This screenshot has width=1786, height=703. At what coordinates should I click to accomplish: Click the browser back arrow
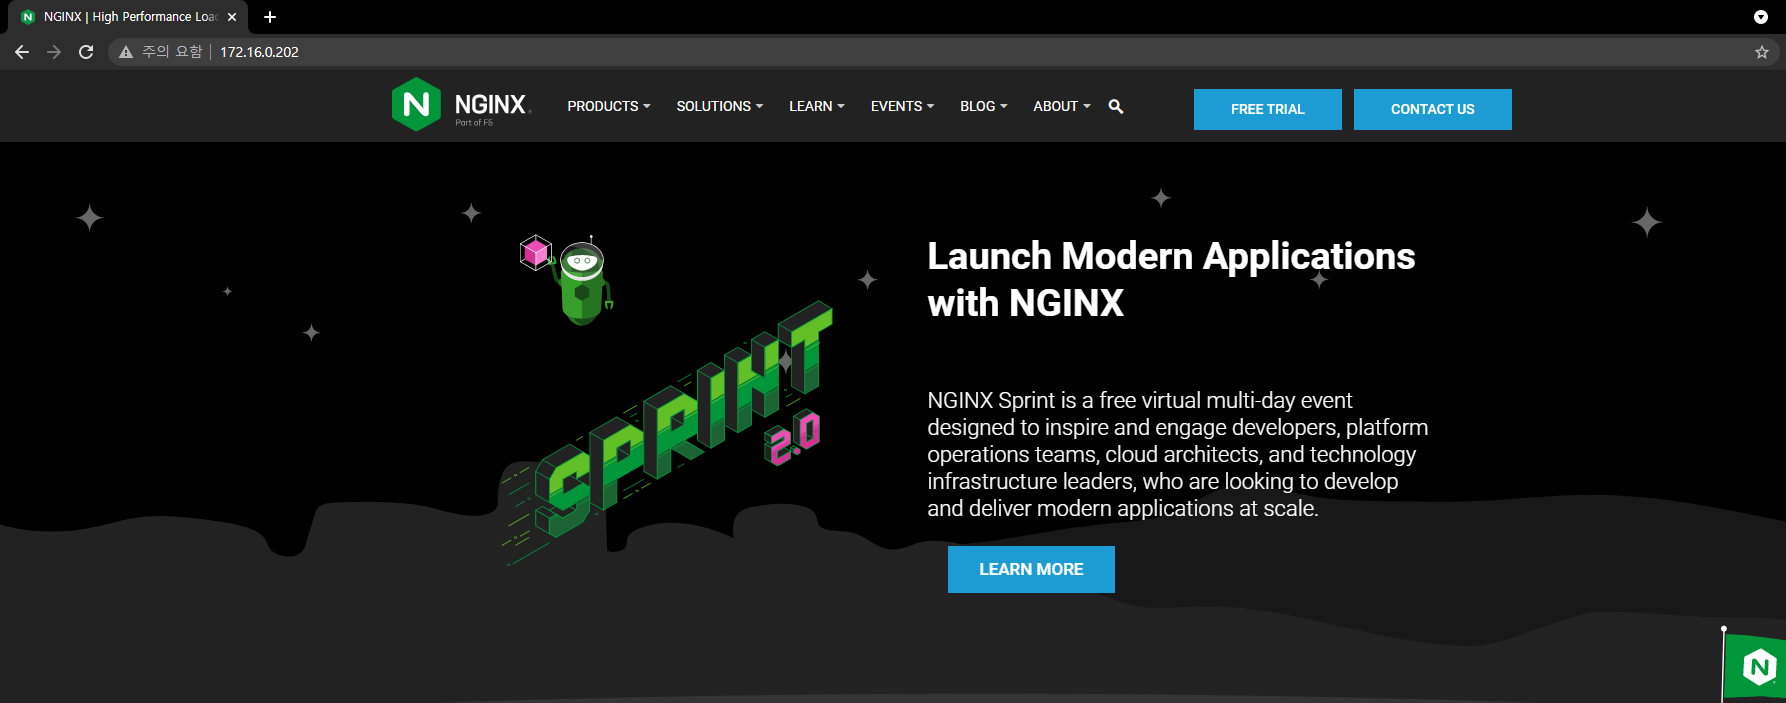pos(22,52)
